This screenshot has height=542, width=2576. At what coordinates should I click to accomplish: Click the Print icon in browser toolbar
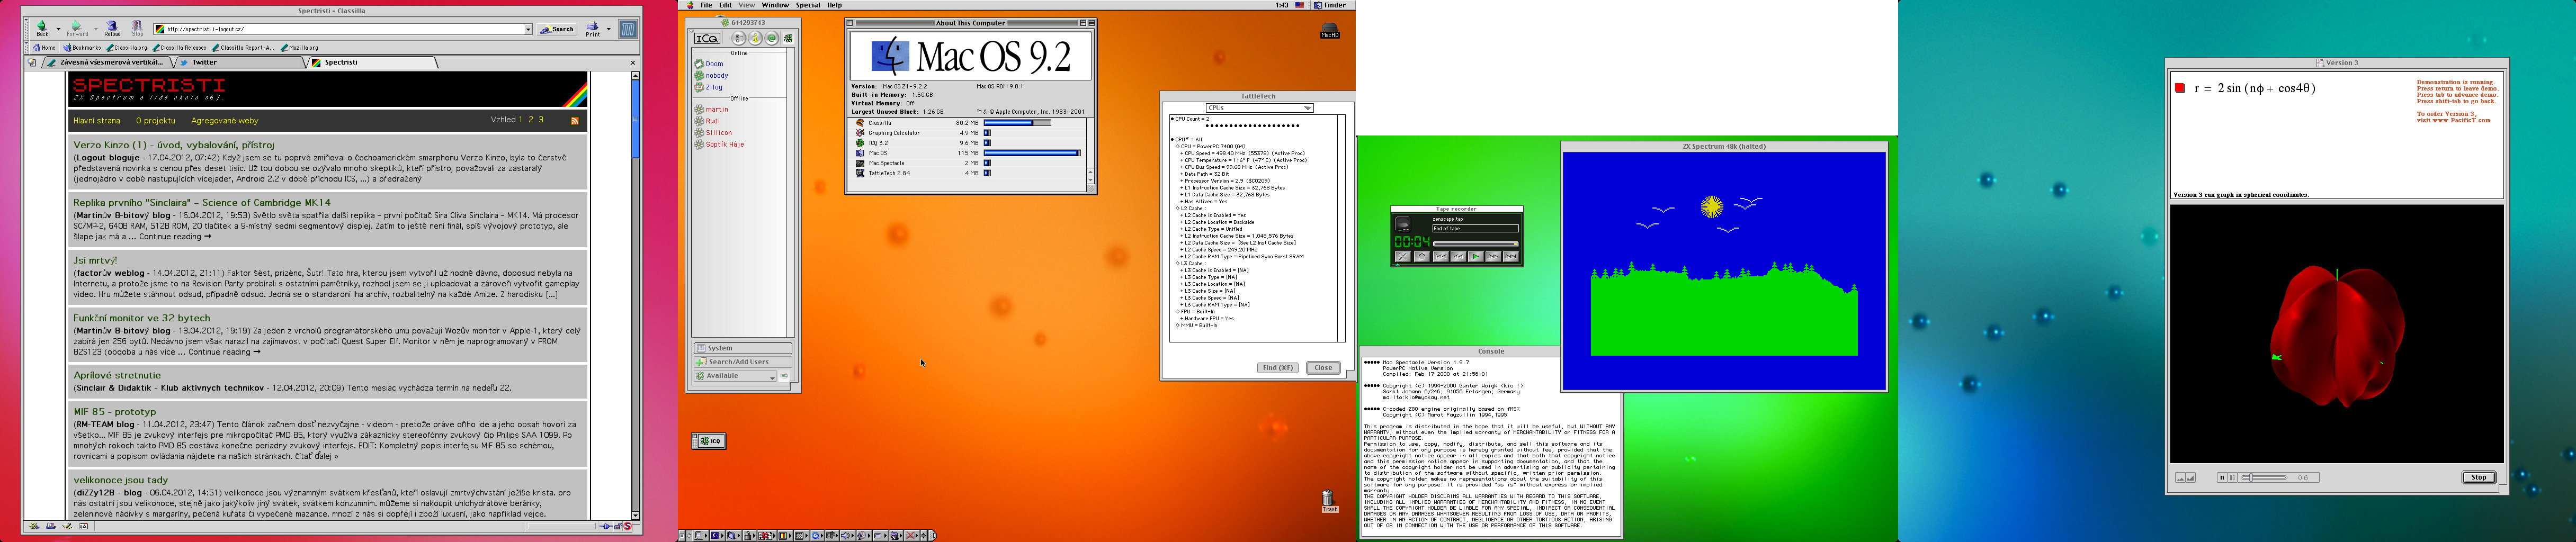[x=593, y=26]
